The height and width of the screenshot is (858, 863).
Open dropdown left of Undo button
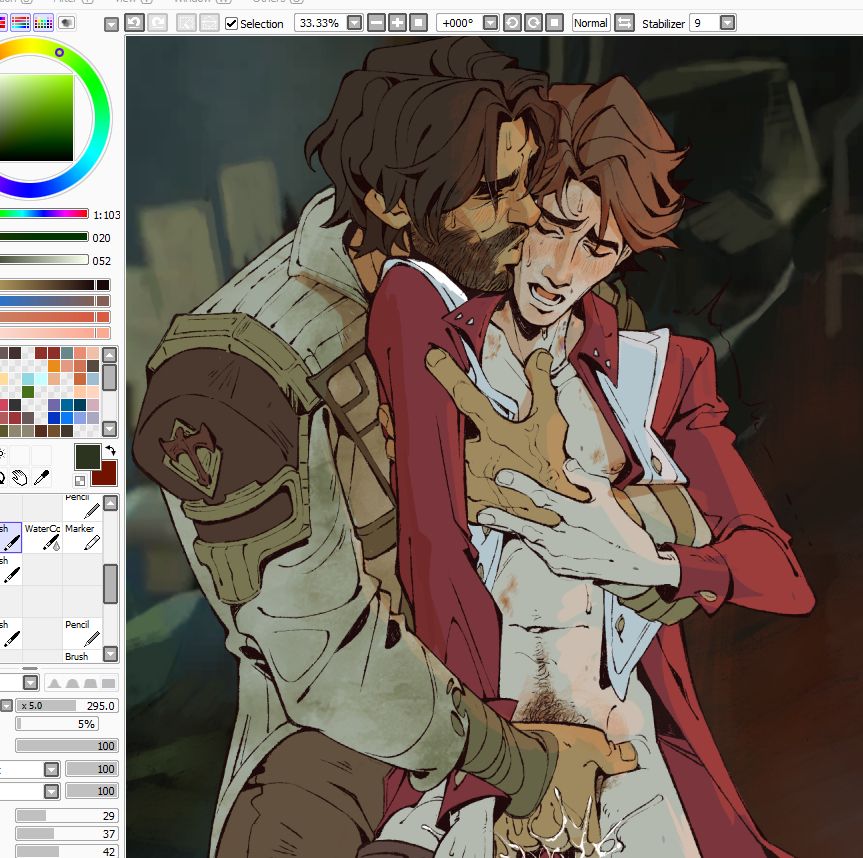pyautogui.click(x=111, y=24)
